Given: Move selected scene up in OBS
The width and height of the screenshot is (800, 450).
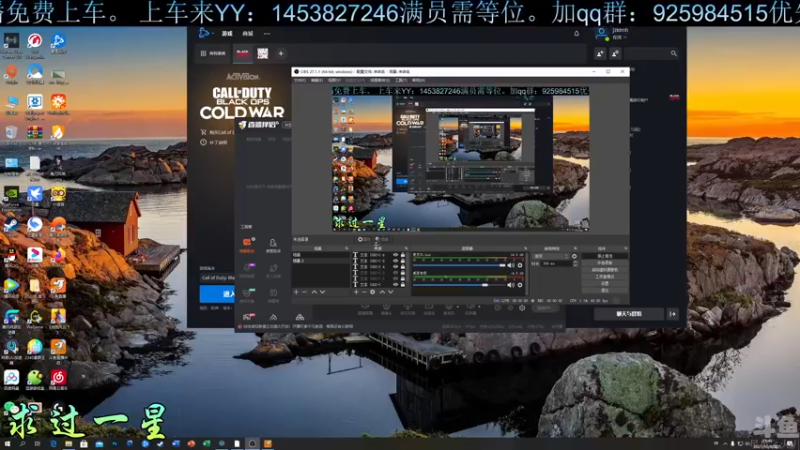Looking at the screenshot, I should pos(314,292).
